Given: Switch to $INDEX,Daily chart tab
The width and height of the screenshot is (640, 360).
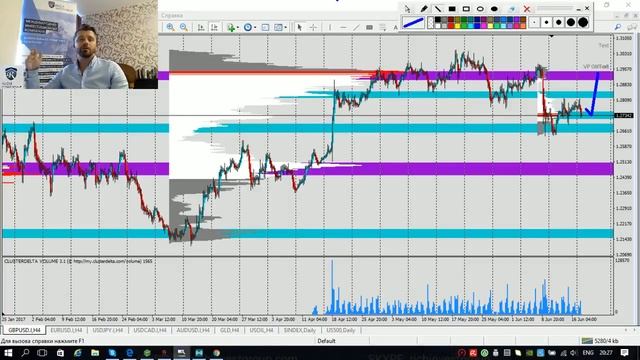Looking at the screenshot, I should (300, 330).
